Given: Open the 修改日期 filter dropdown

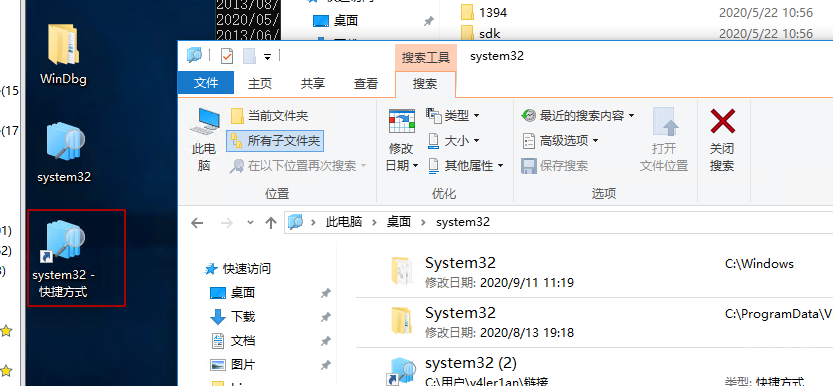Looking at the screenshot, I should coord(401,140).
